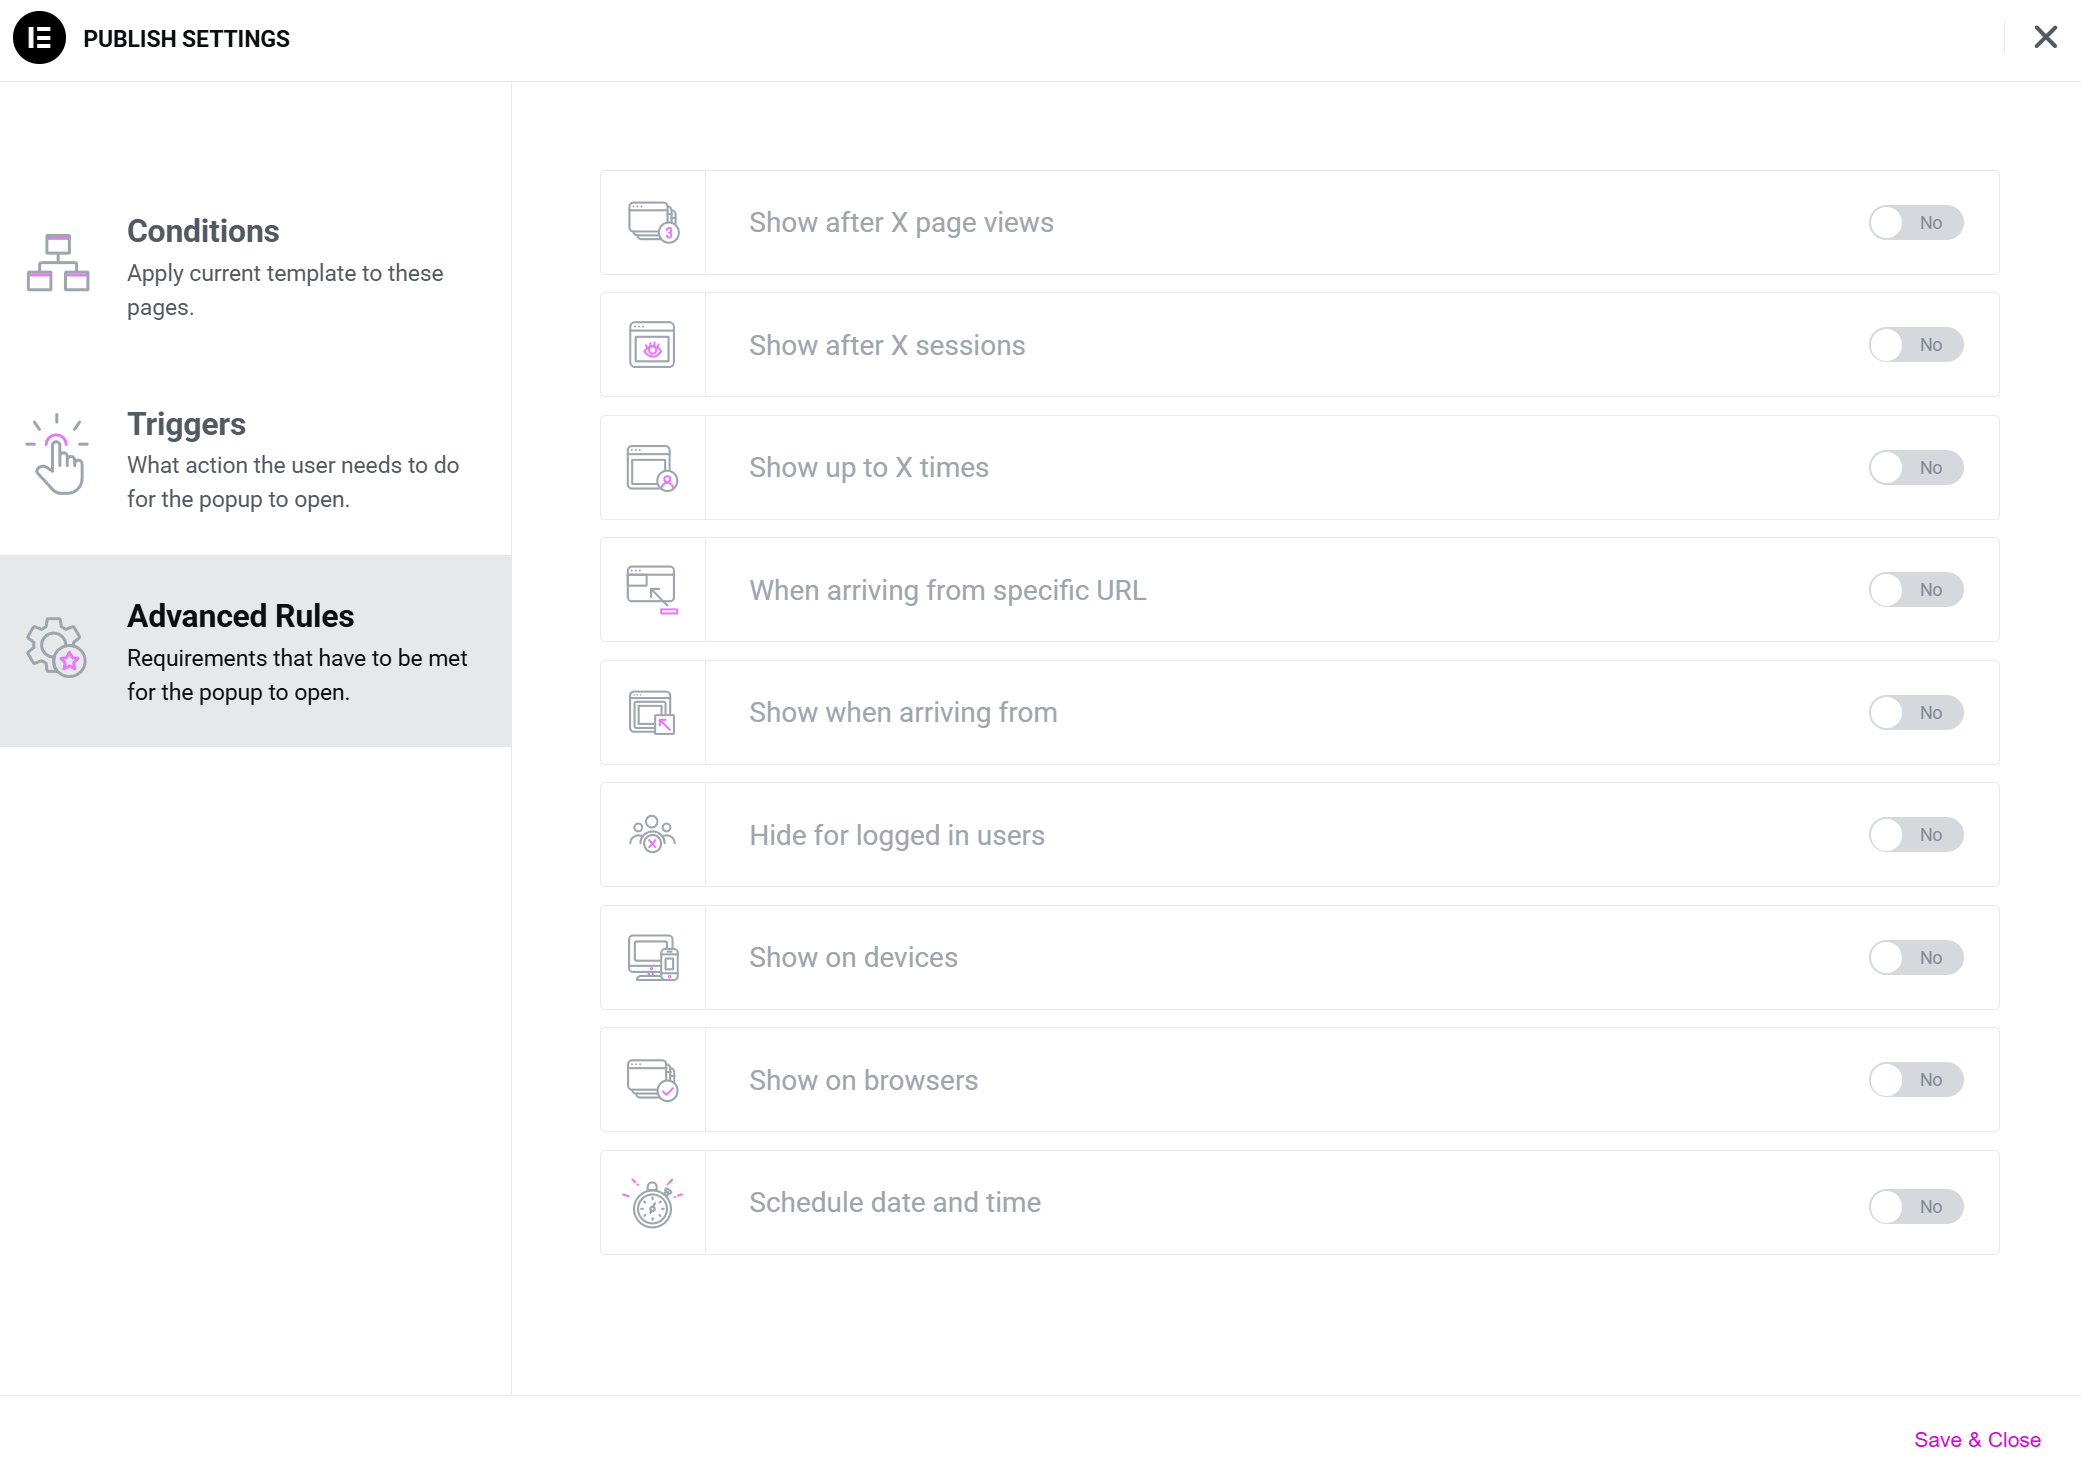The height and width of the screenshot is (1472, 2081).
Task: Click the Advanced Rules gear icon
Action: 57,647
